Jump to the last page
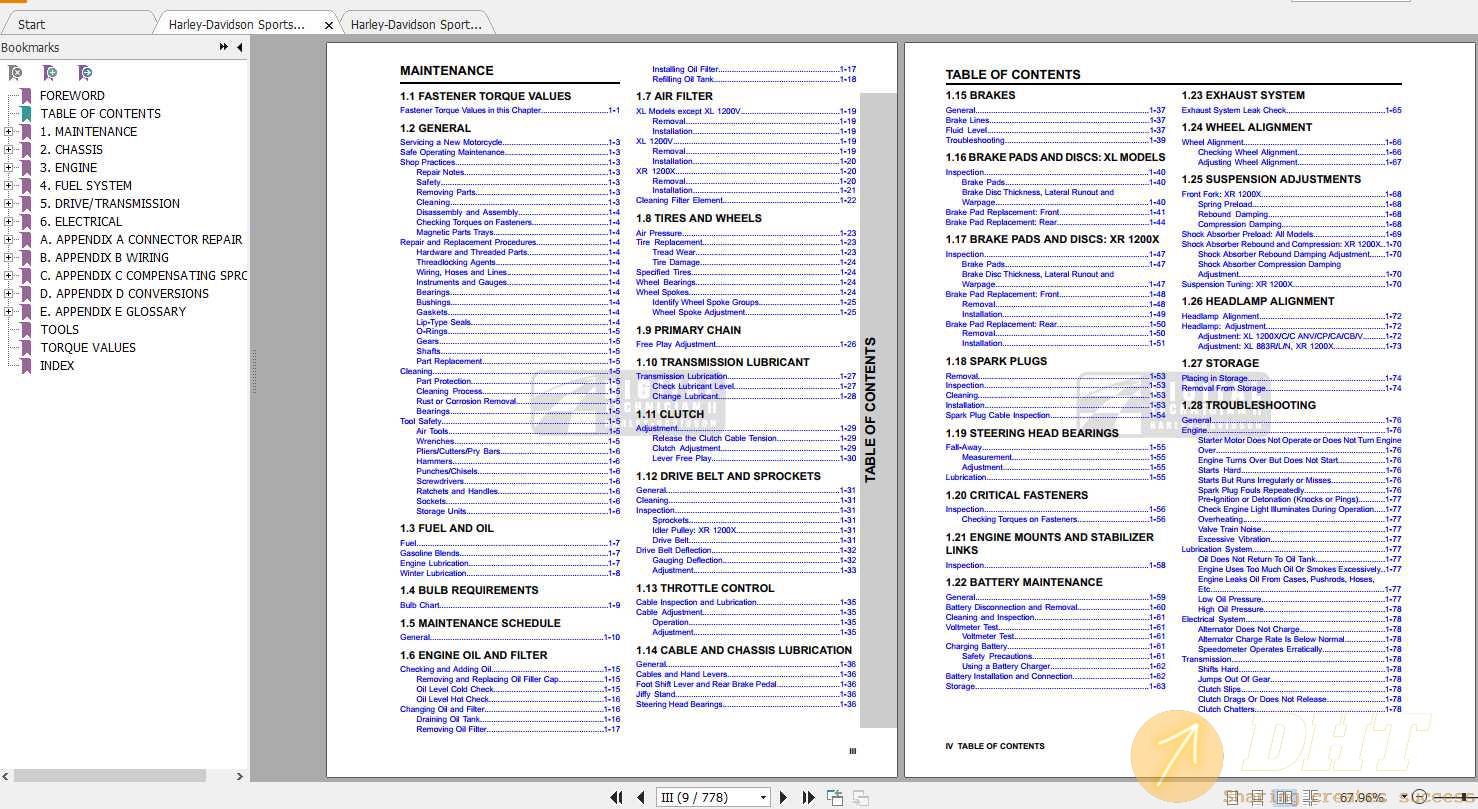The height and width of the screenshot is (809, 1478). 807,797
